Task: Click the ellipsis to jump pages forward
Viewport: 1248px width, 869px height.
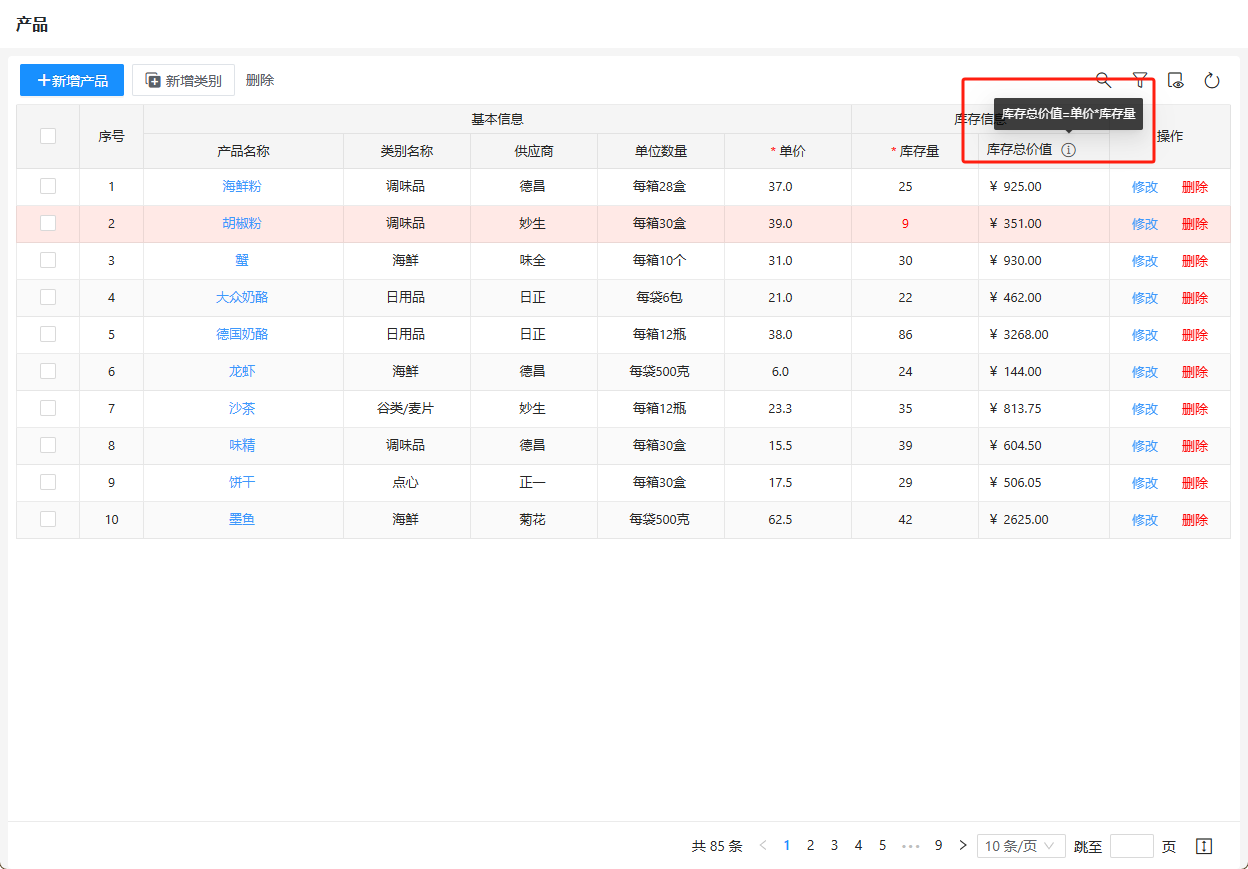Action: [910, 846]
